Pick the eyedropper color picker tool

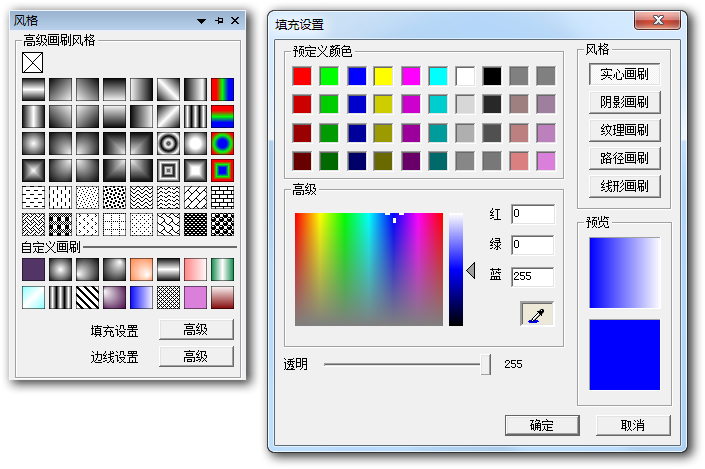(x=536, y=314)
